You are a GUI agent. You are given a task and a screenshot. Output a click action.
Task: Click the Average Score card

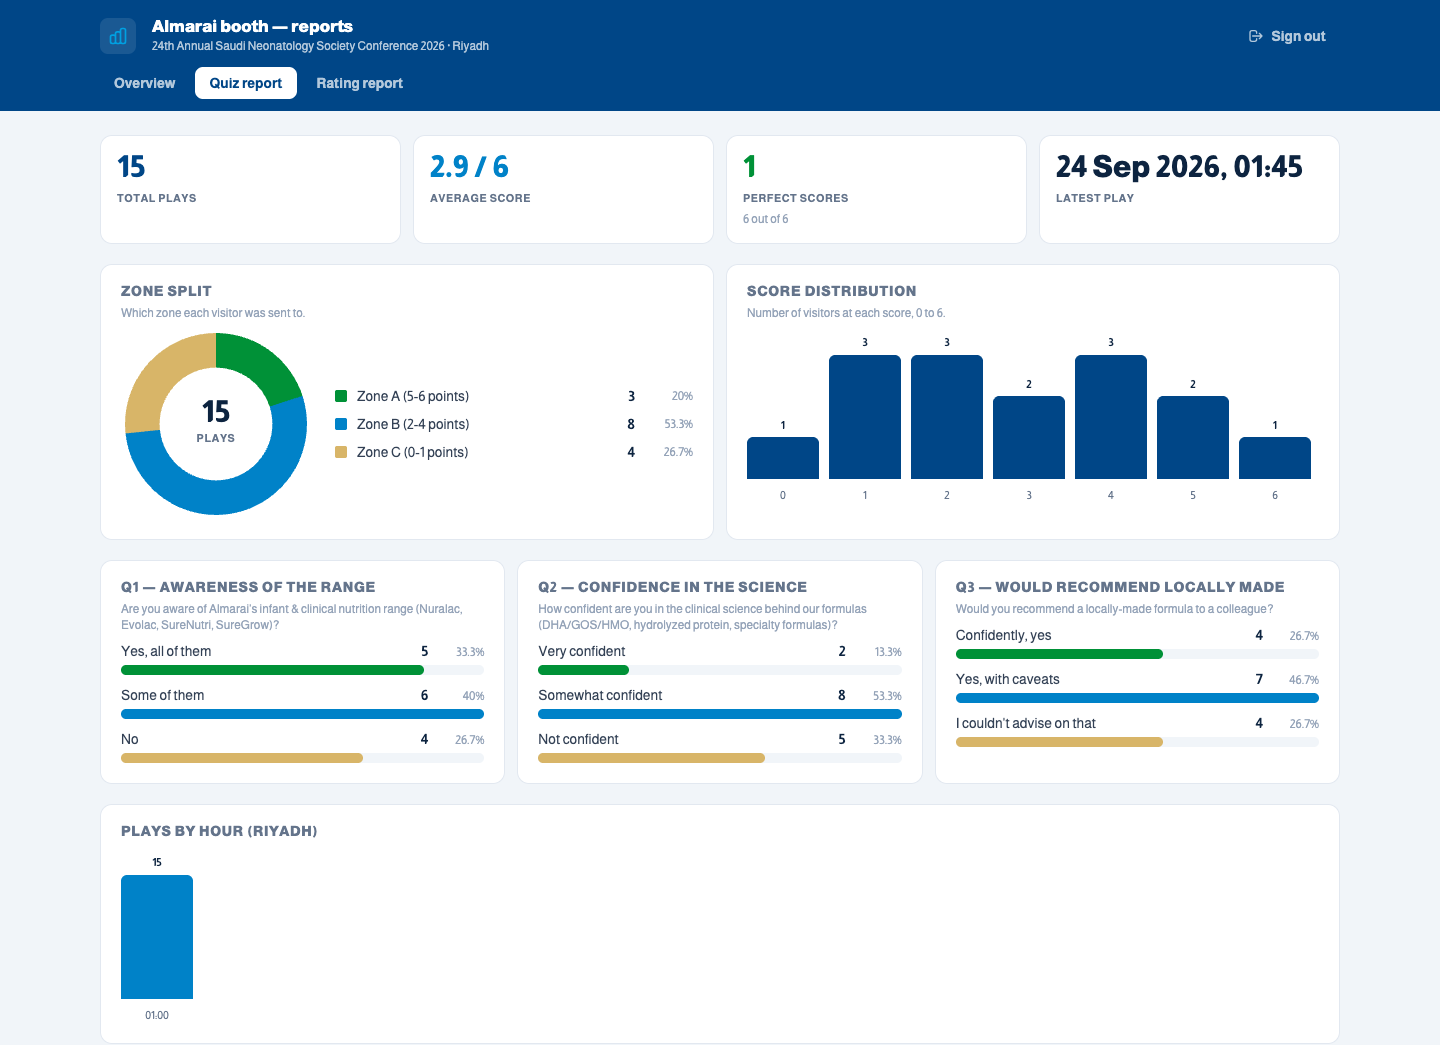563,189
